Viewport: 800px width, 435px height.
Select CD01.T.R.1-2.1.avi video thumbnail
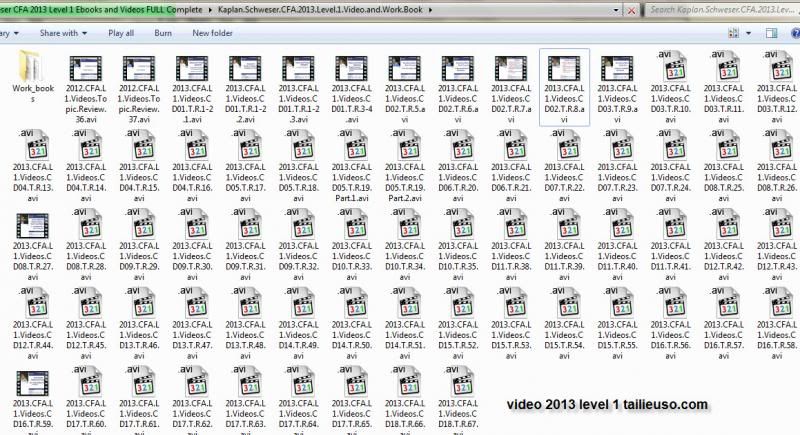pyautogui.click(x=192, y=69)
